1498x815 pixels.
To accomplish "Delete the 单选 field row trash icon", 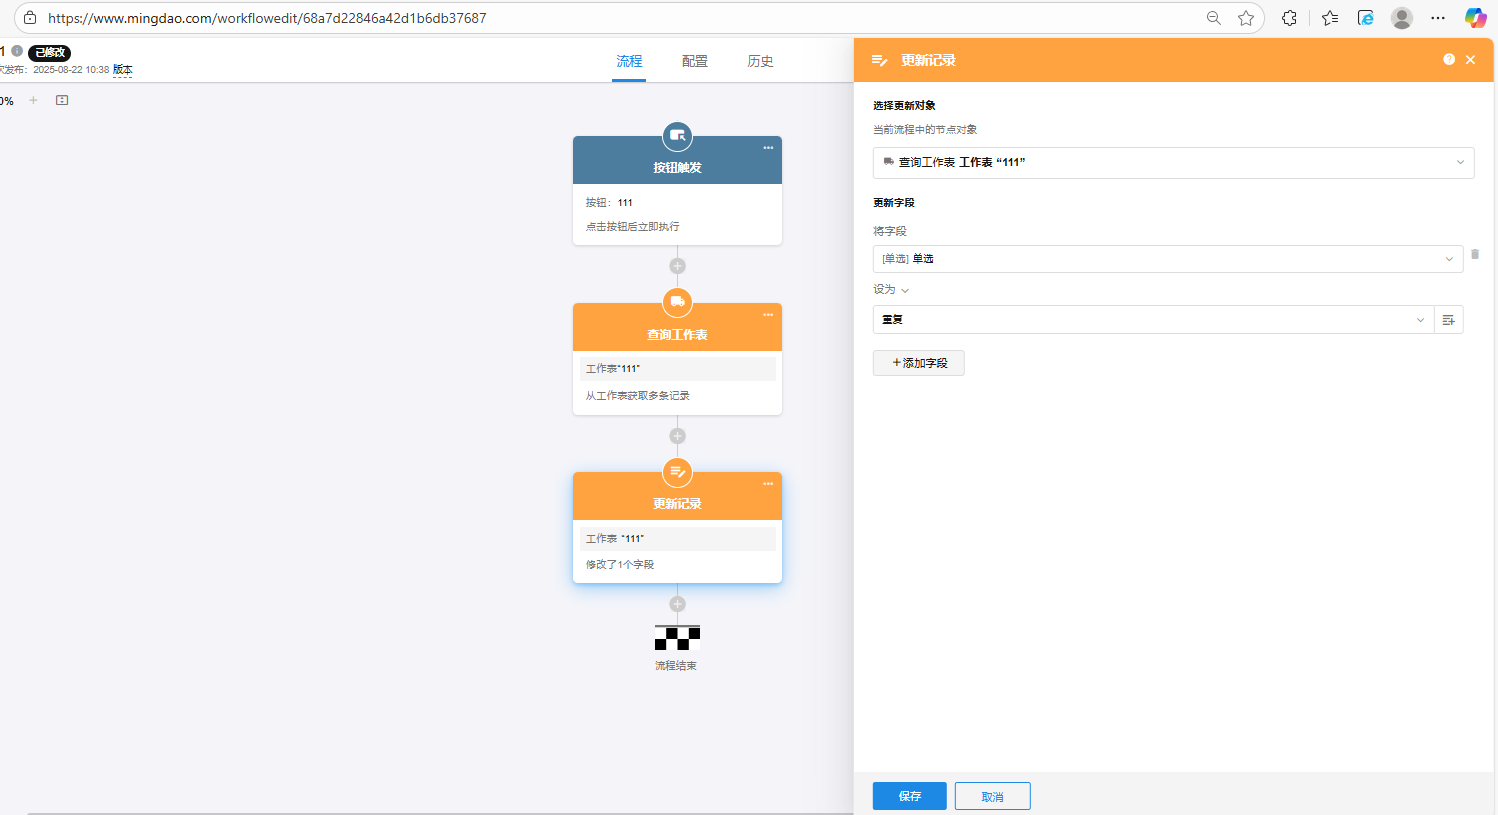I will pyautogui.click(x=1474, y=255).
